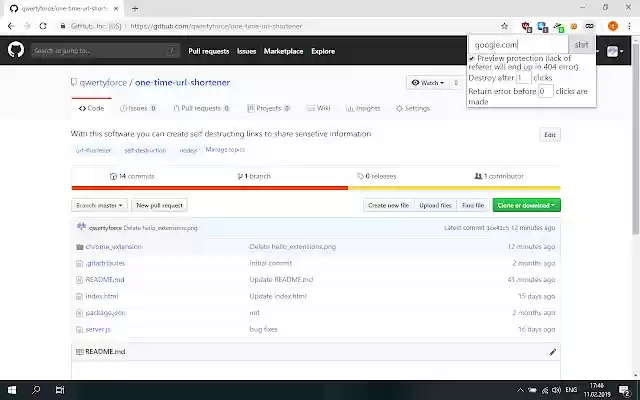Click the GitHub Octocat logo
Image resolution: width=640 pixels, height=400 pixels.
tap(16, 50)
